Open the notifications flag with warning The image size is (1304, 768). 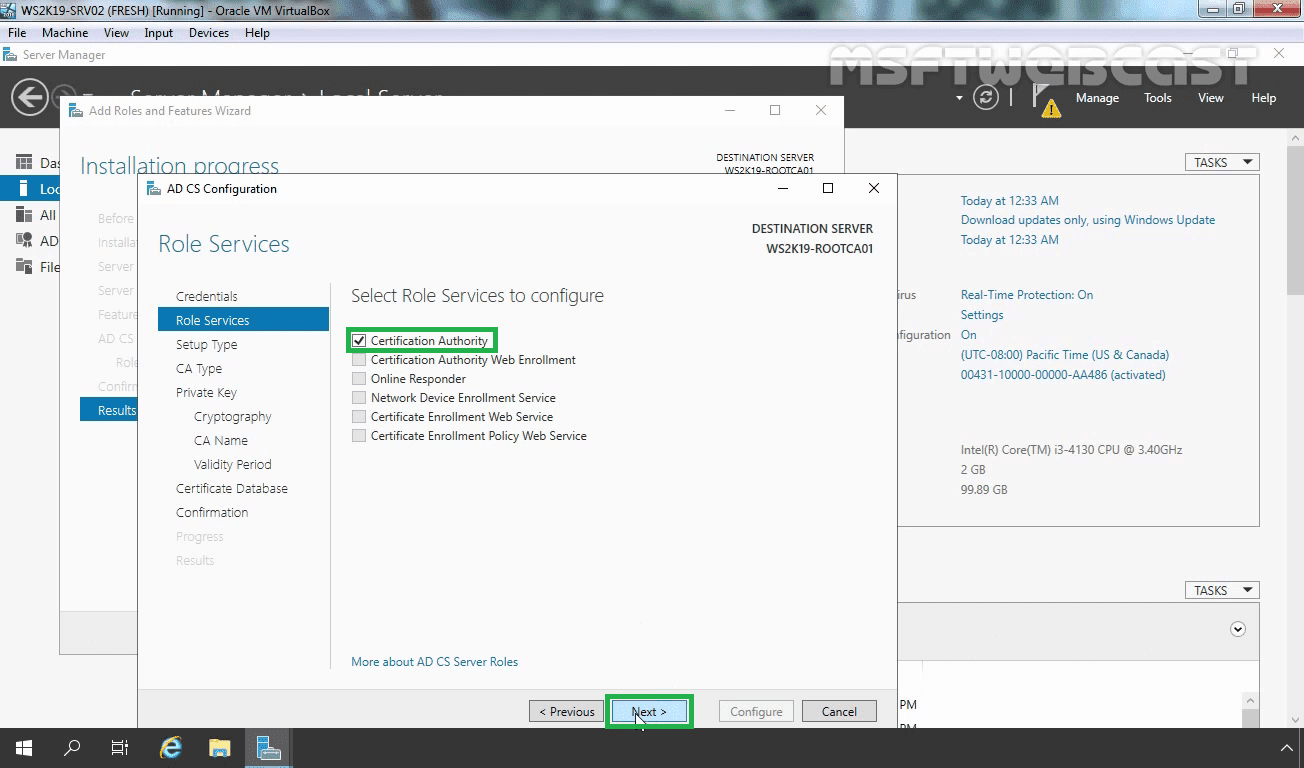(x=1047, y=99)
